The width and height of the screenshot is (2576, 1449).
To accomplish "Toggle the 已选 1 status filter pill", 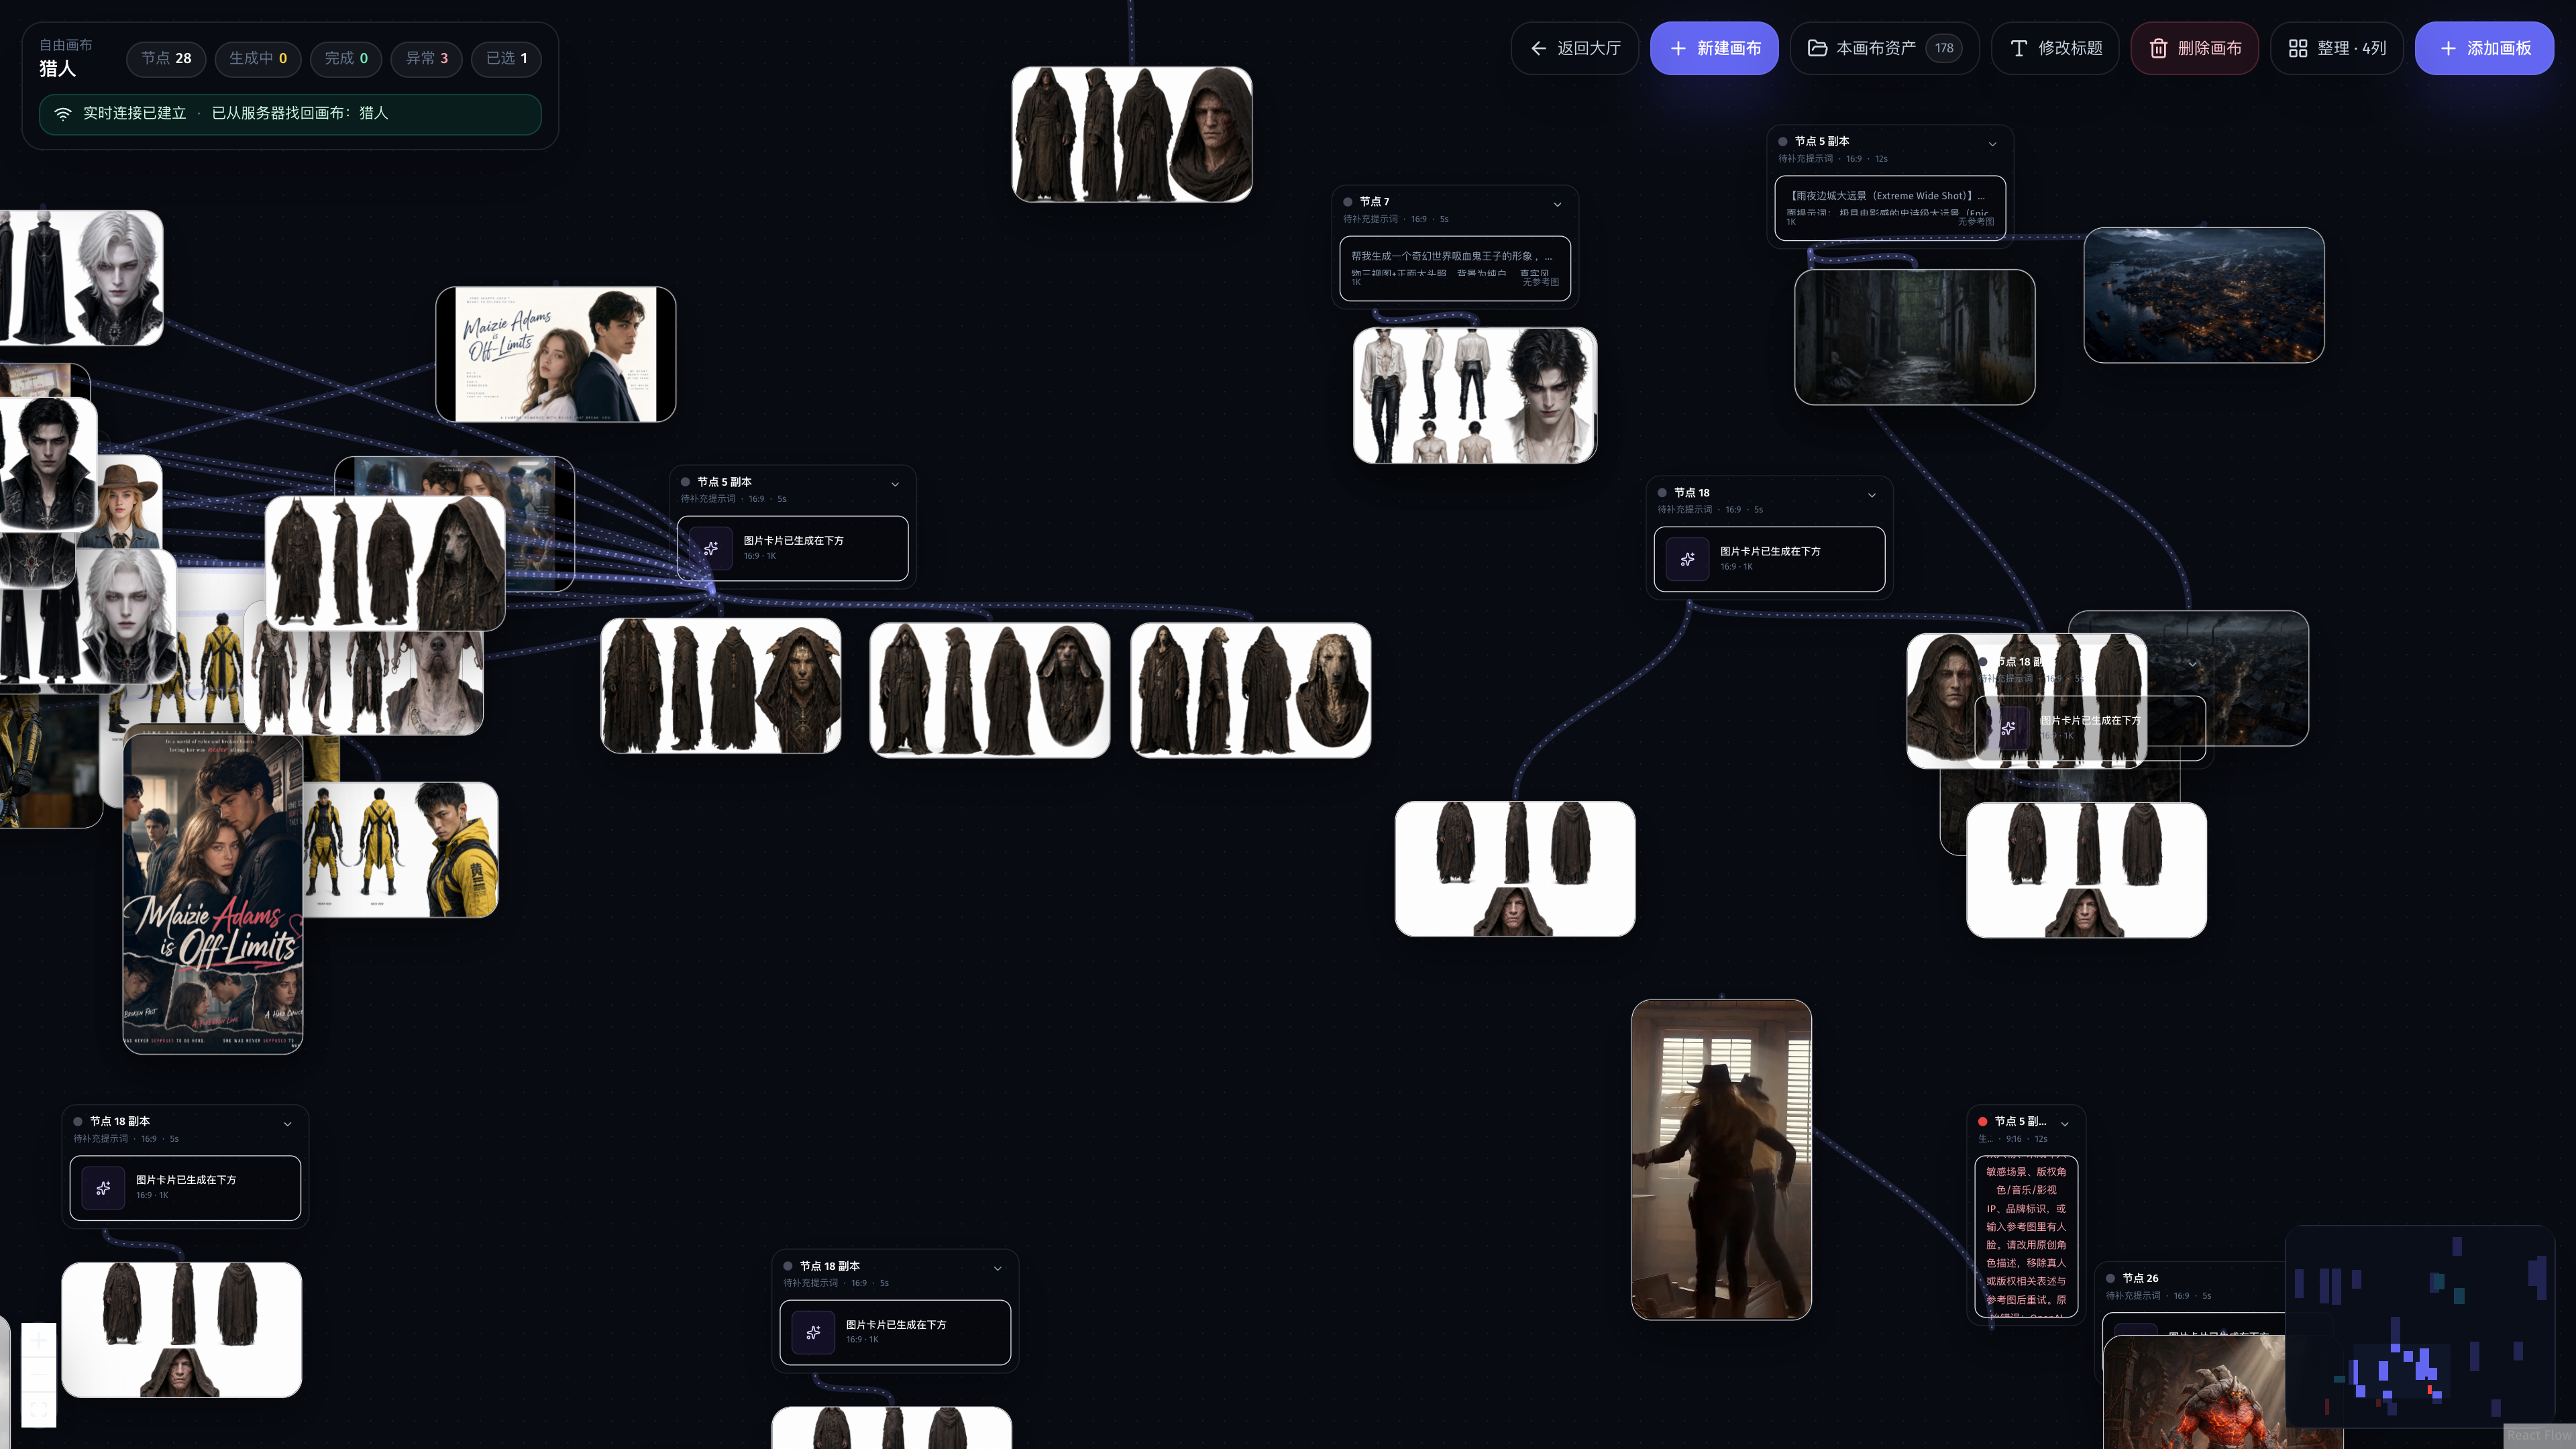I will 506,58.
